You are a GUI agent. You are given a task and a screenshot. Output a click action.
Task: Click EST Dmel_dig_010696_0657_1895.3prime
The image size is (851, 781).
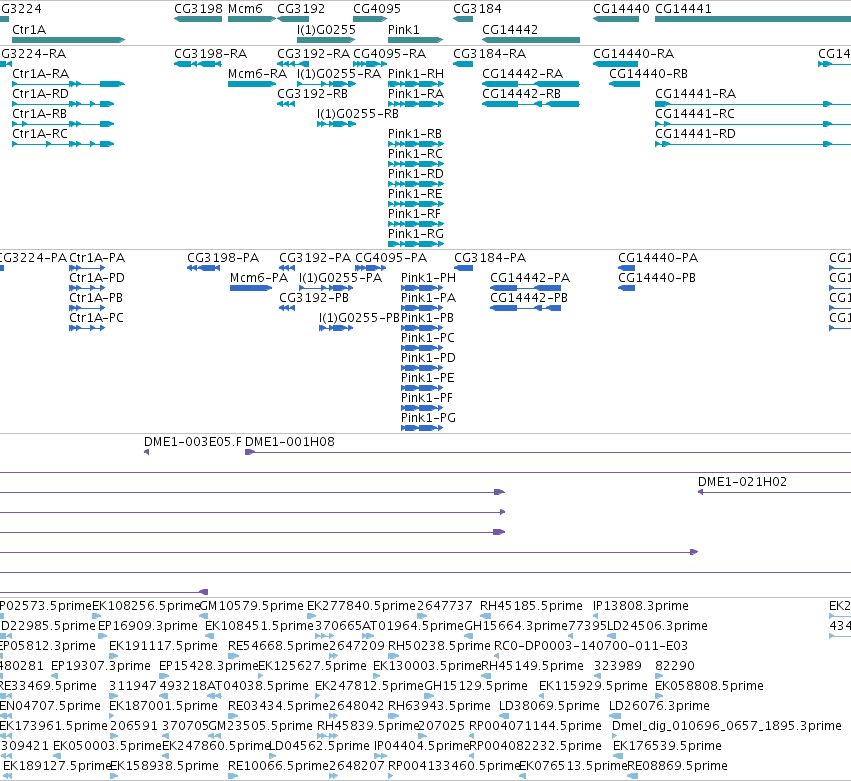point(615,736)
